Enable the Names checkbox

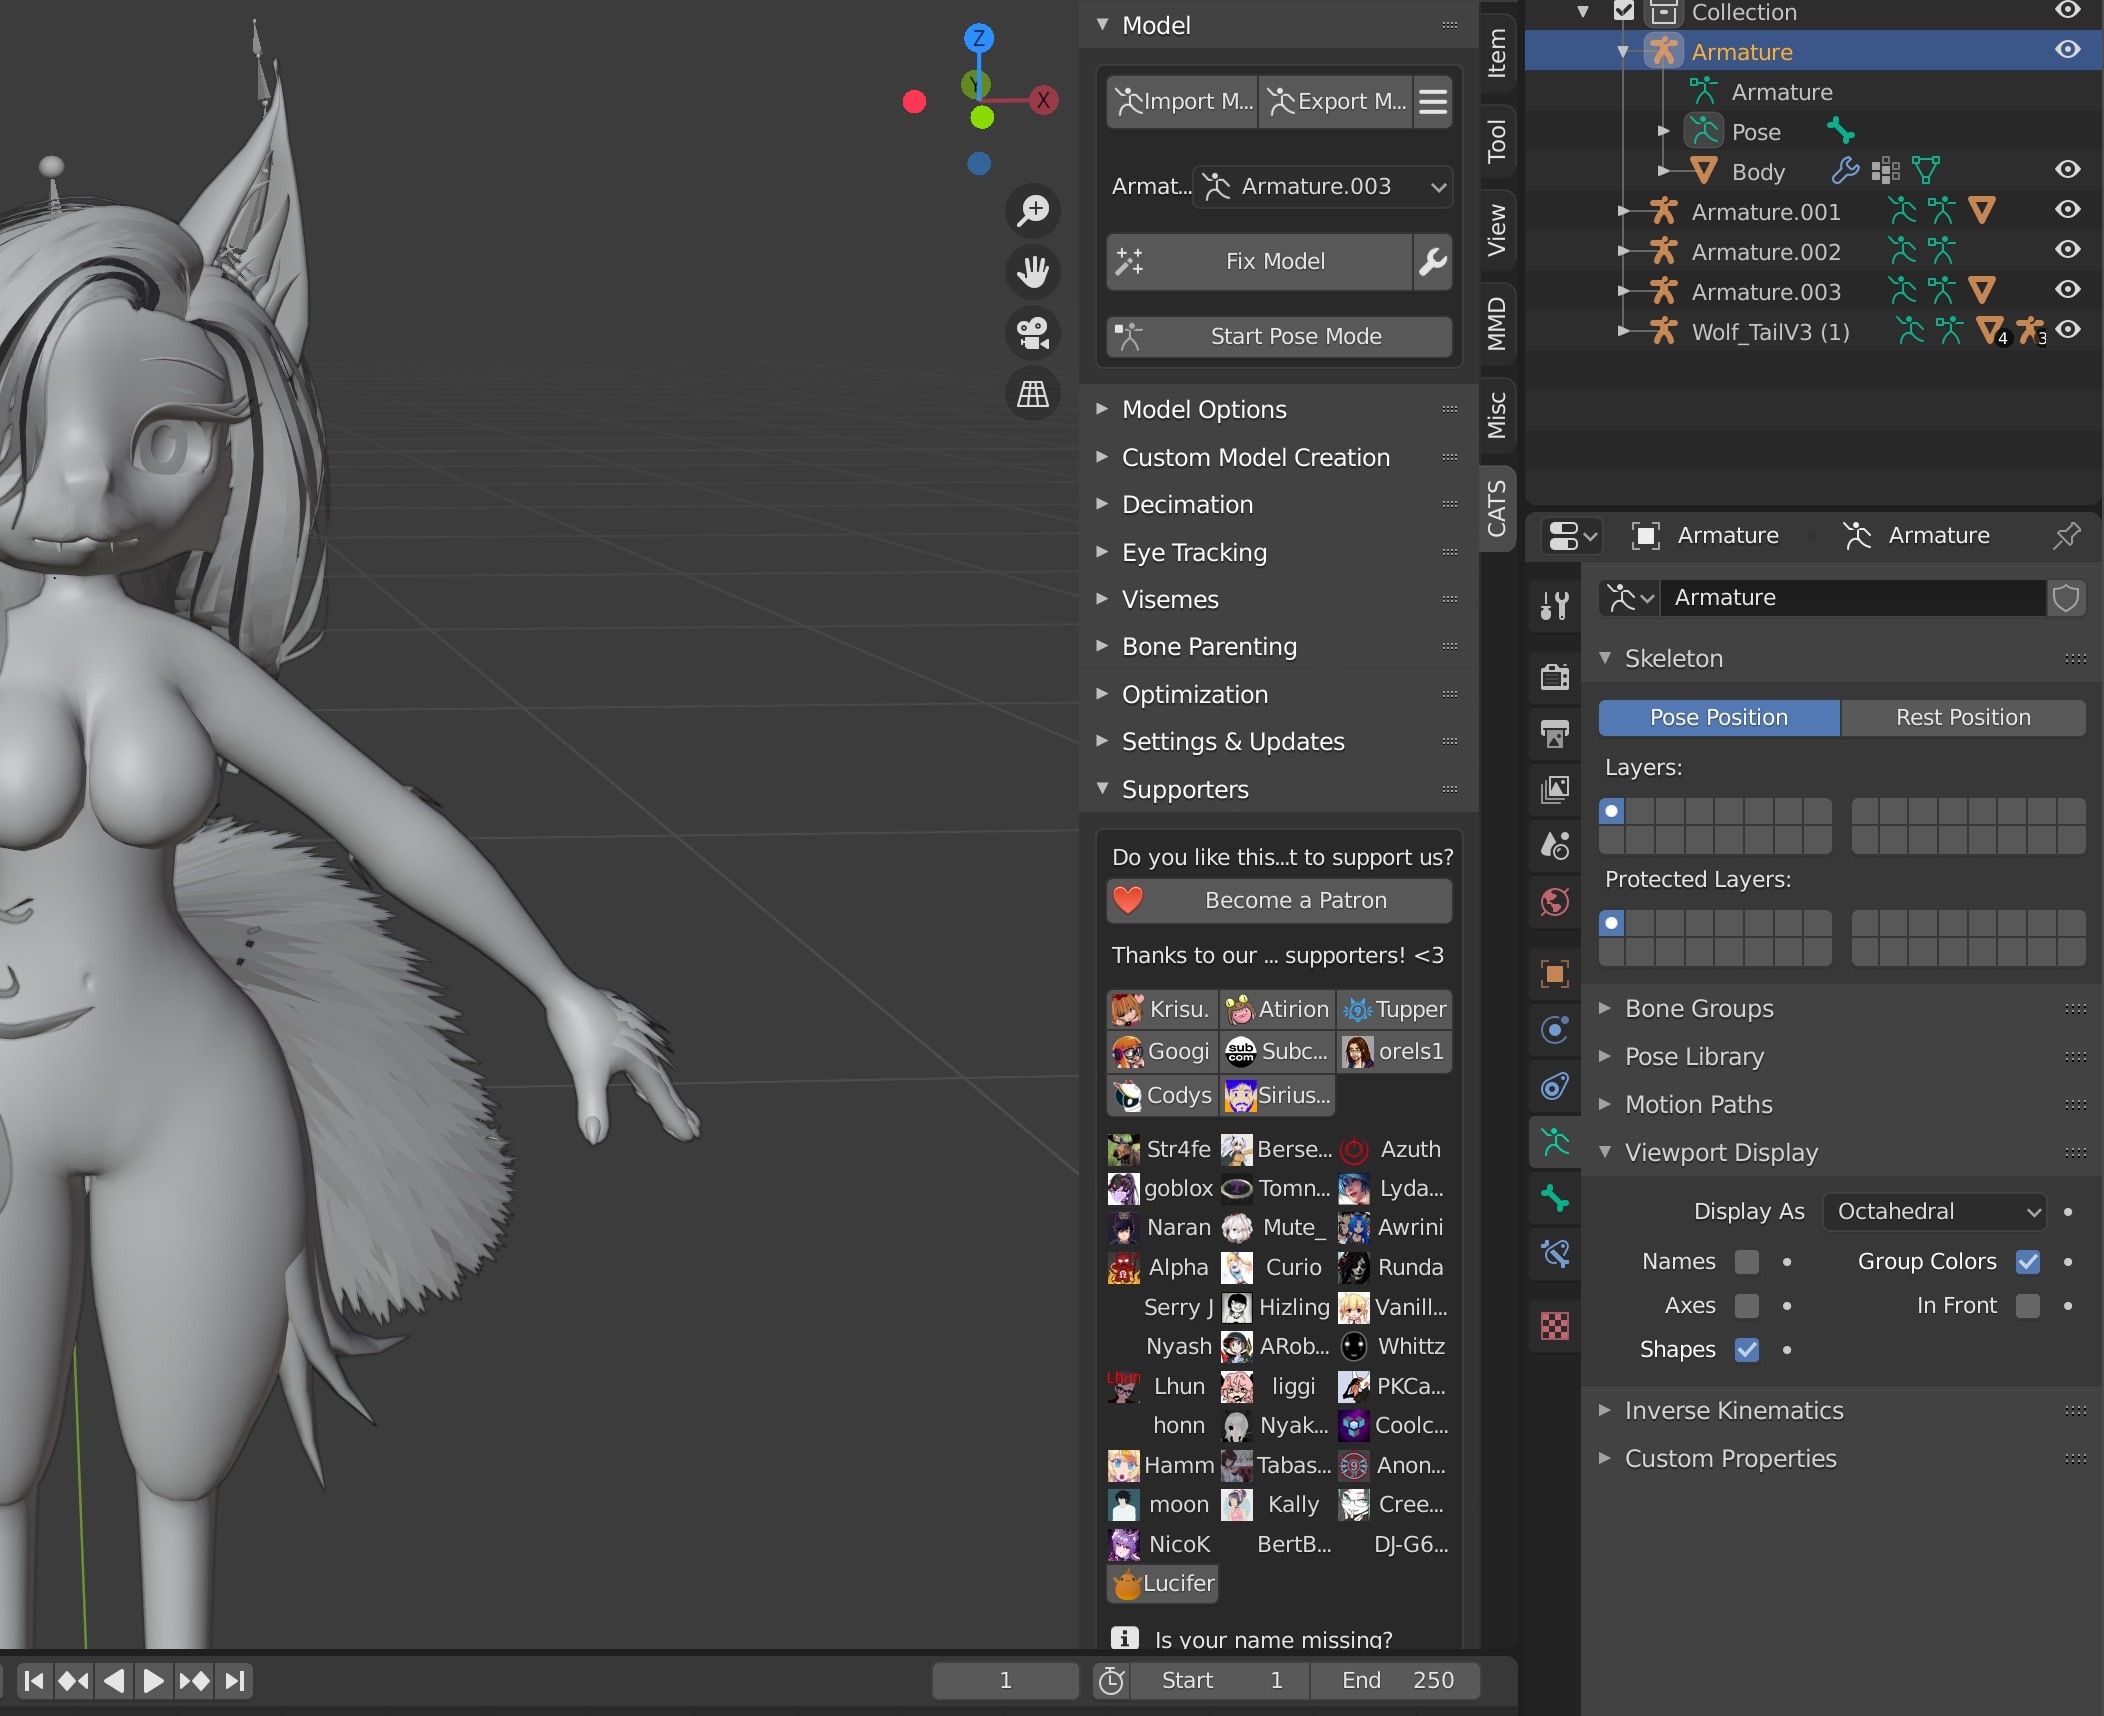pyautogui.click(x=1747, y=1262)
